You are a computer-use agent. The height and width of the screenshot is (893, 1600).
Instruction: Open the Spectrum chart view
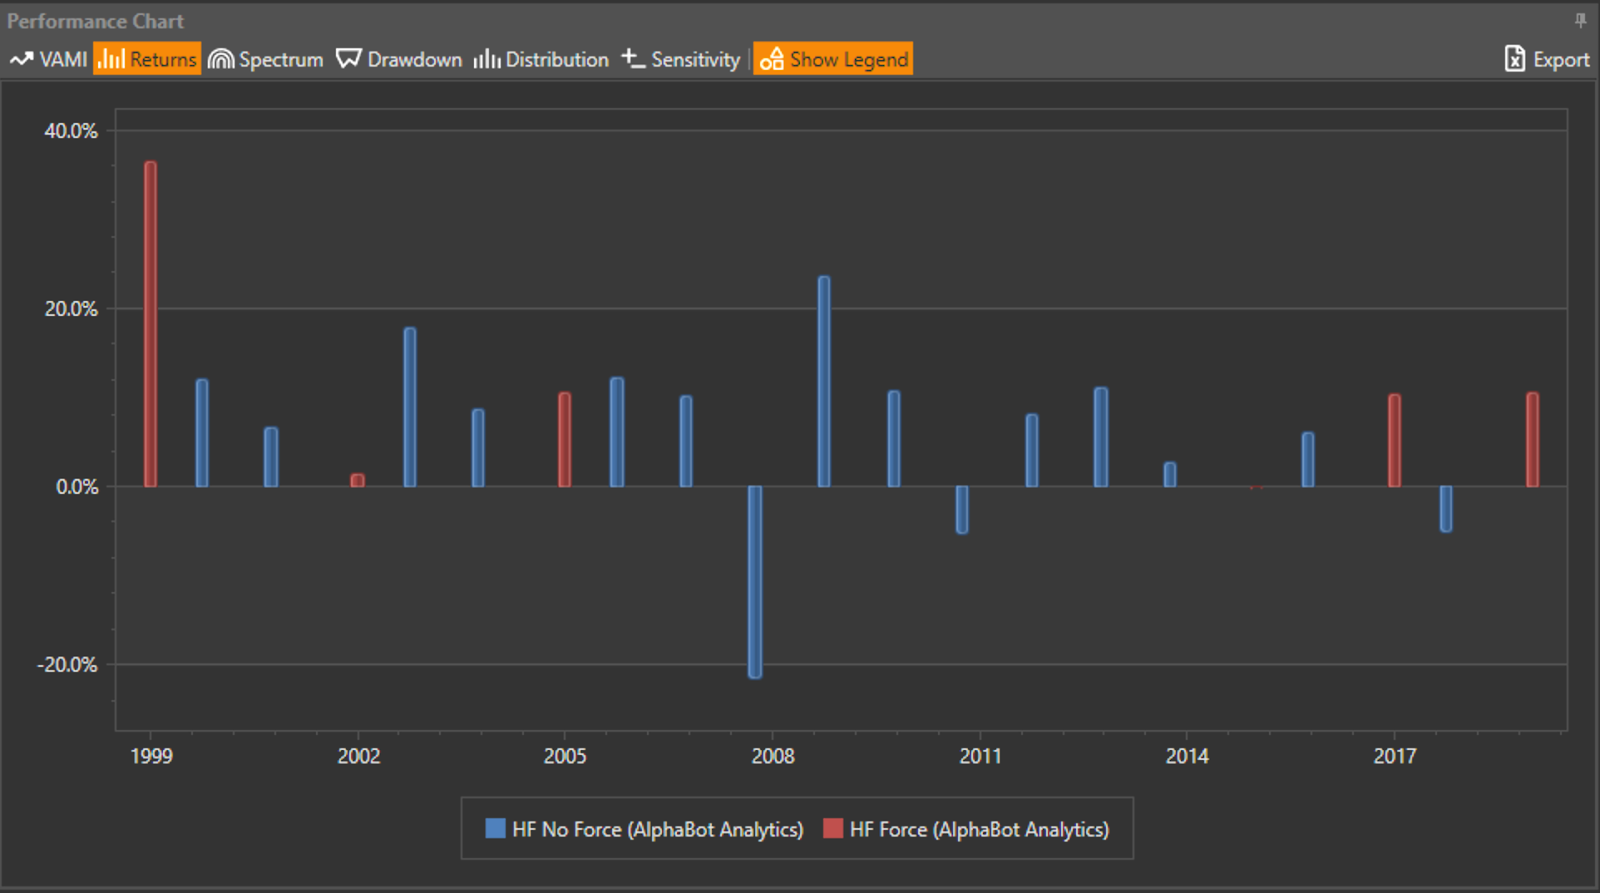(x=266, y=59)
